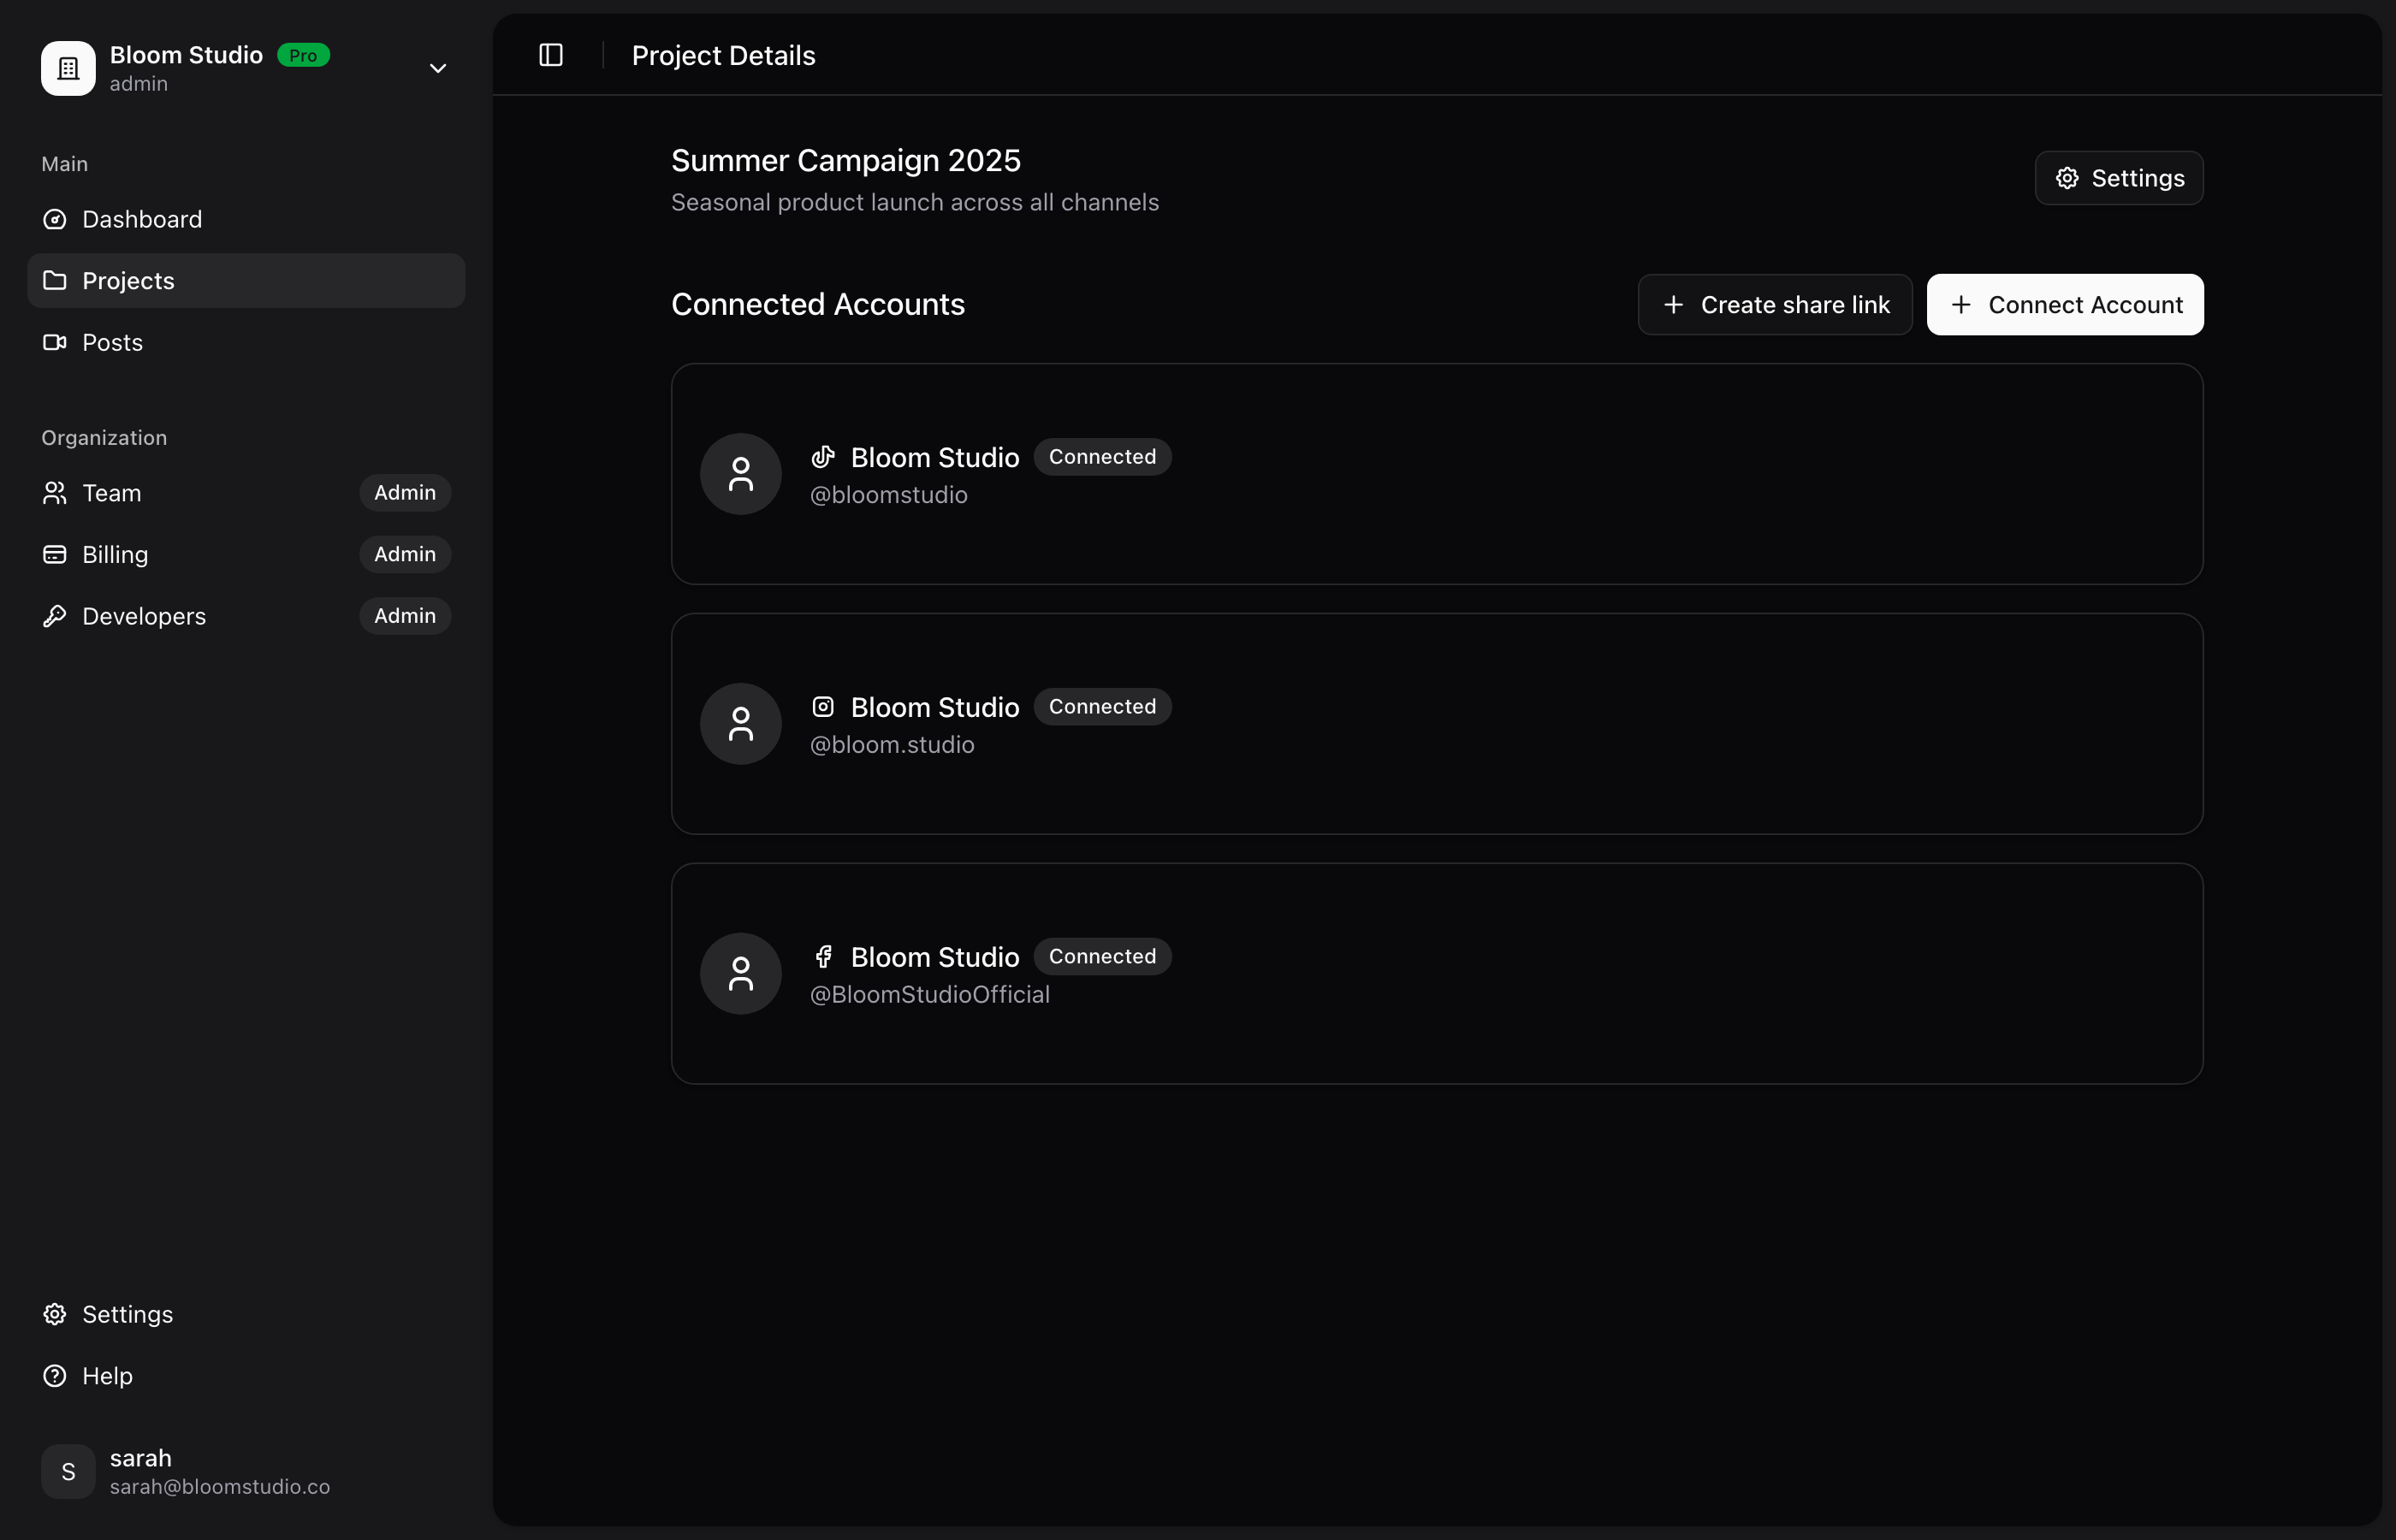The image size is (2396, 1540).
Task: Click the Billing credit card icon
Action: point(55,554)
